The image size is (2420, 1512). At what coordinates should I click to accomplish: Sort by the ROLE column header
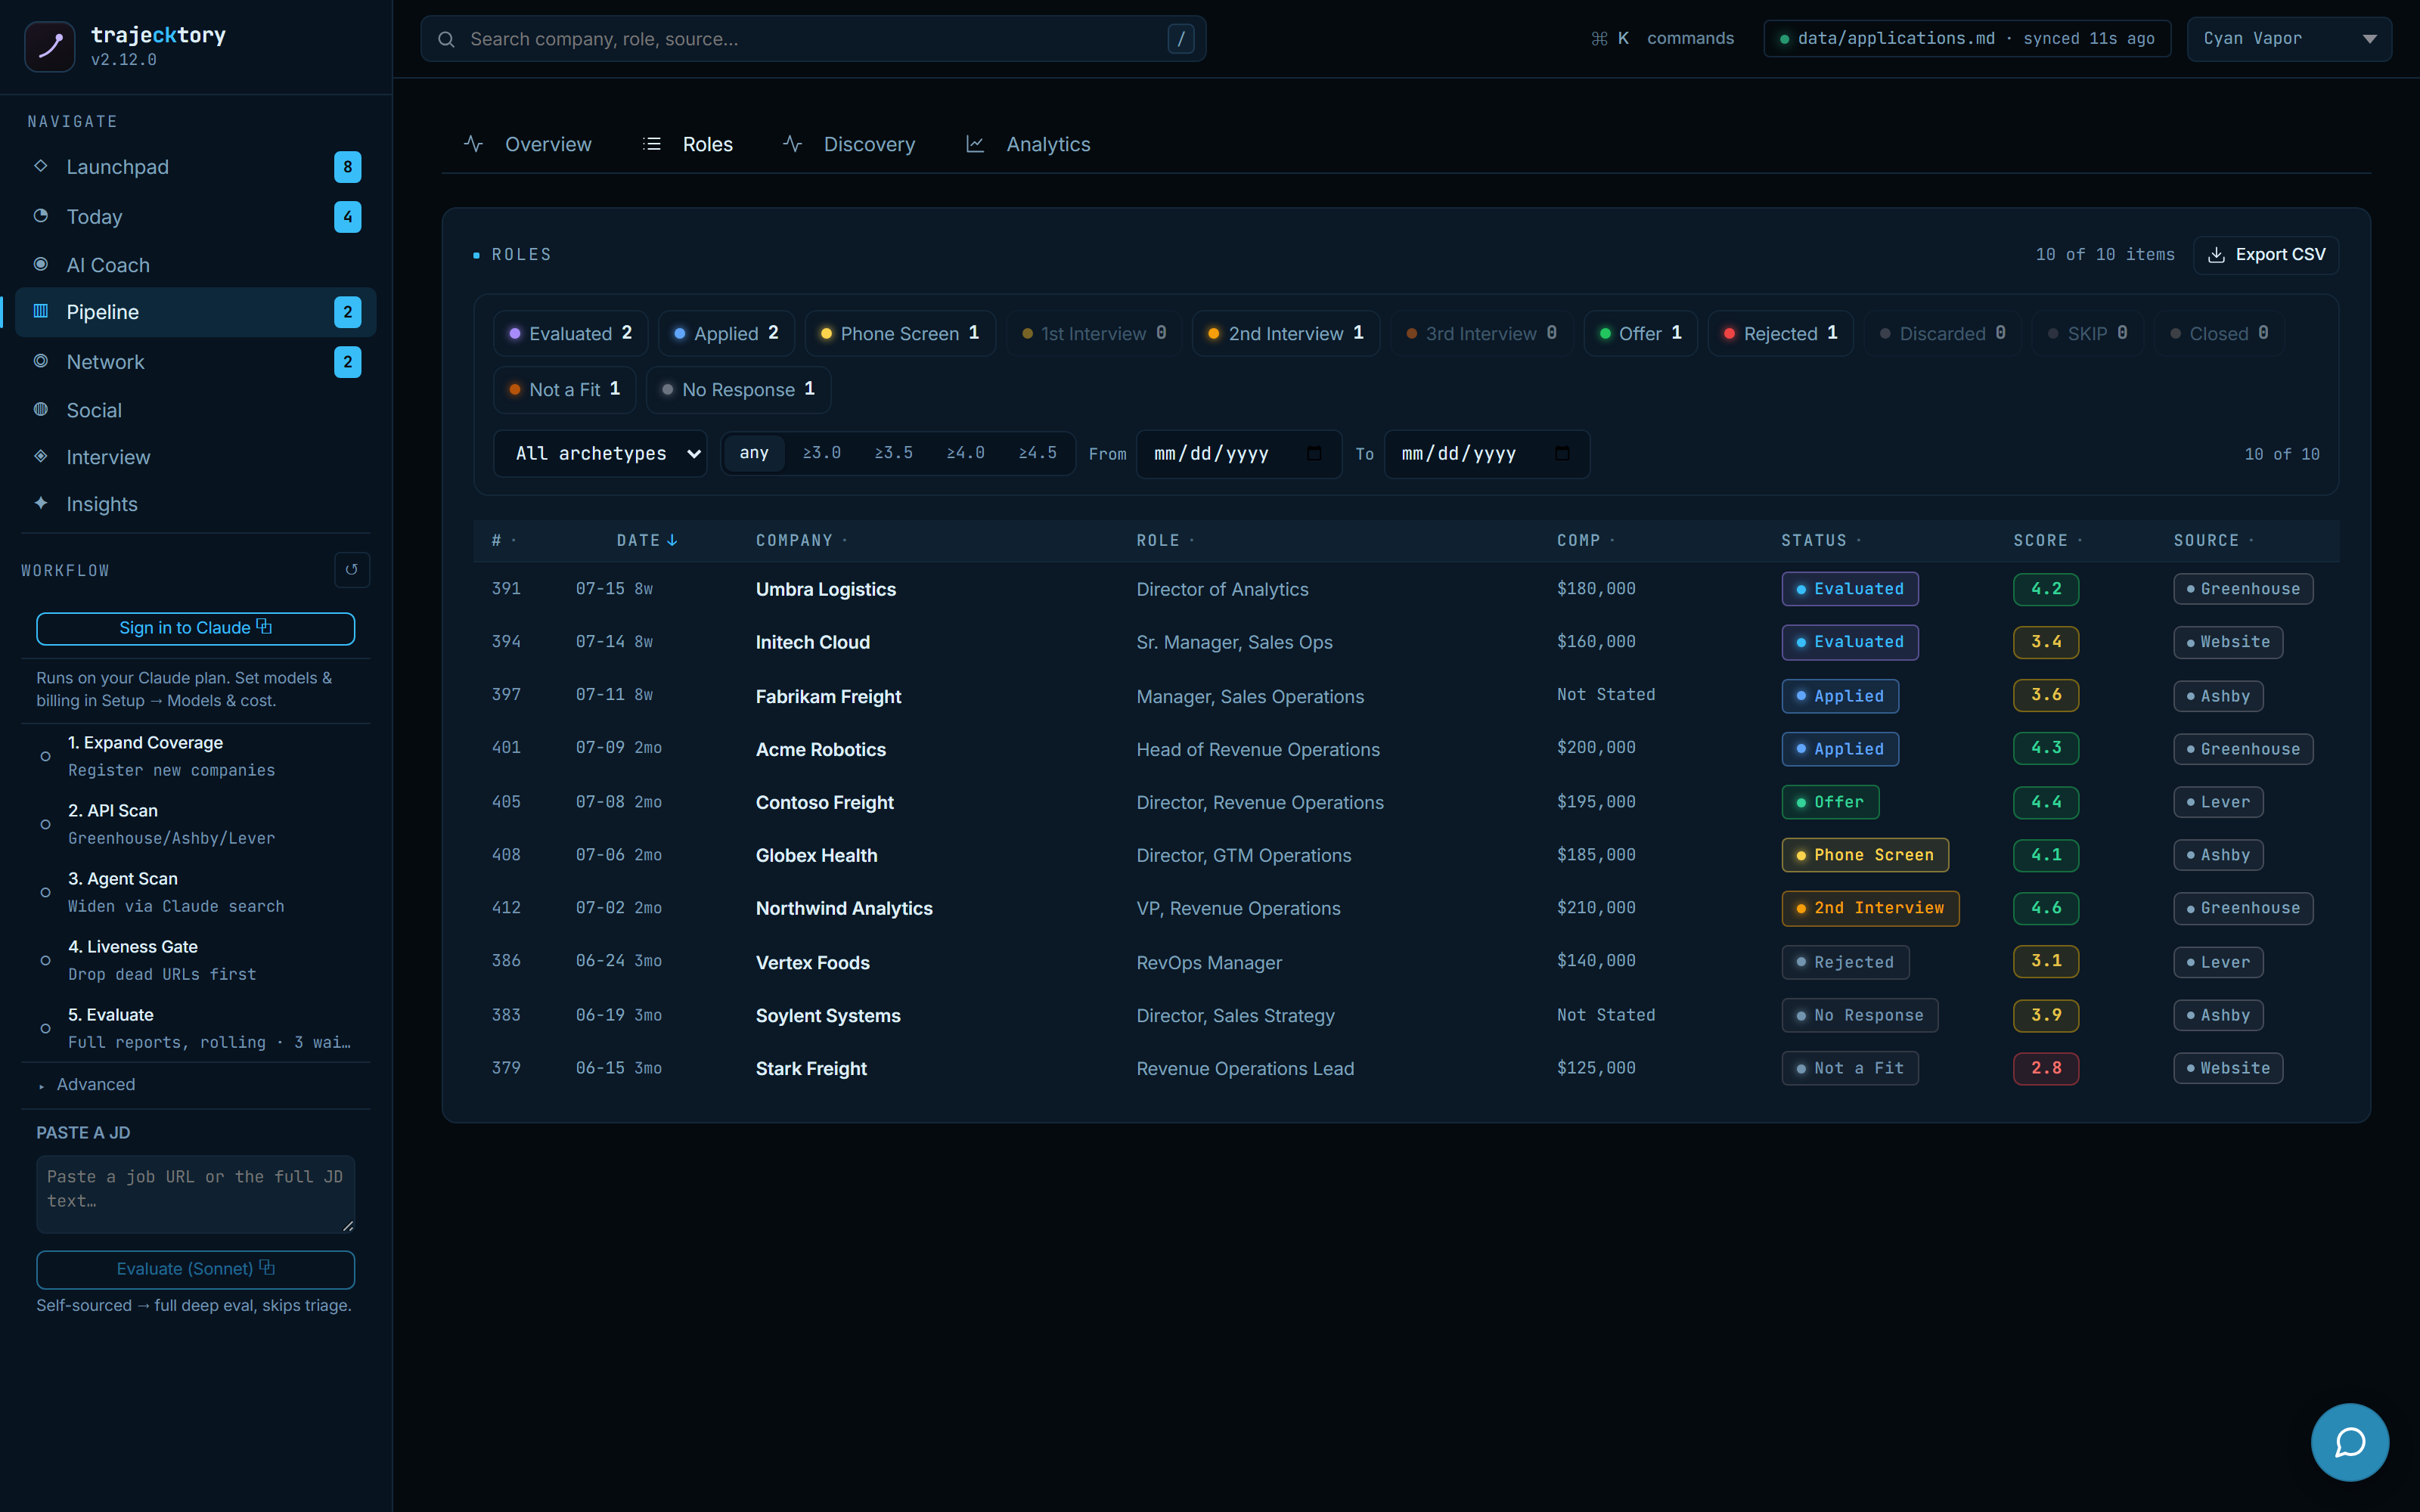click(x=1165, y=540)
